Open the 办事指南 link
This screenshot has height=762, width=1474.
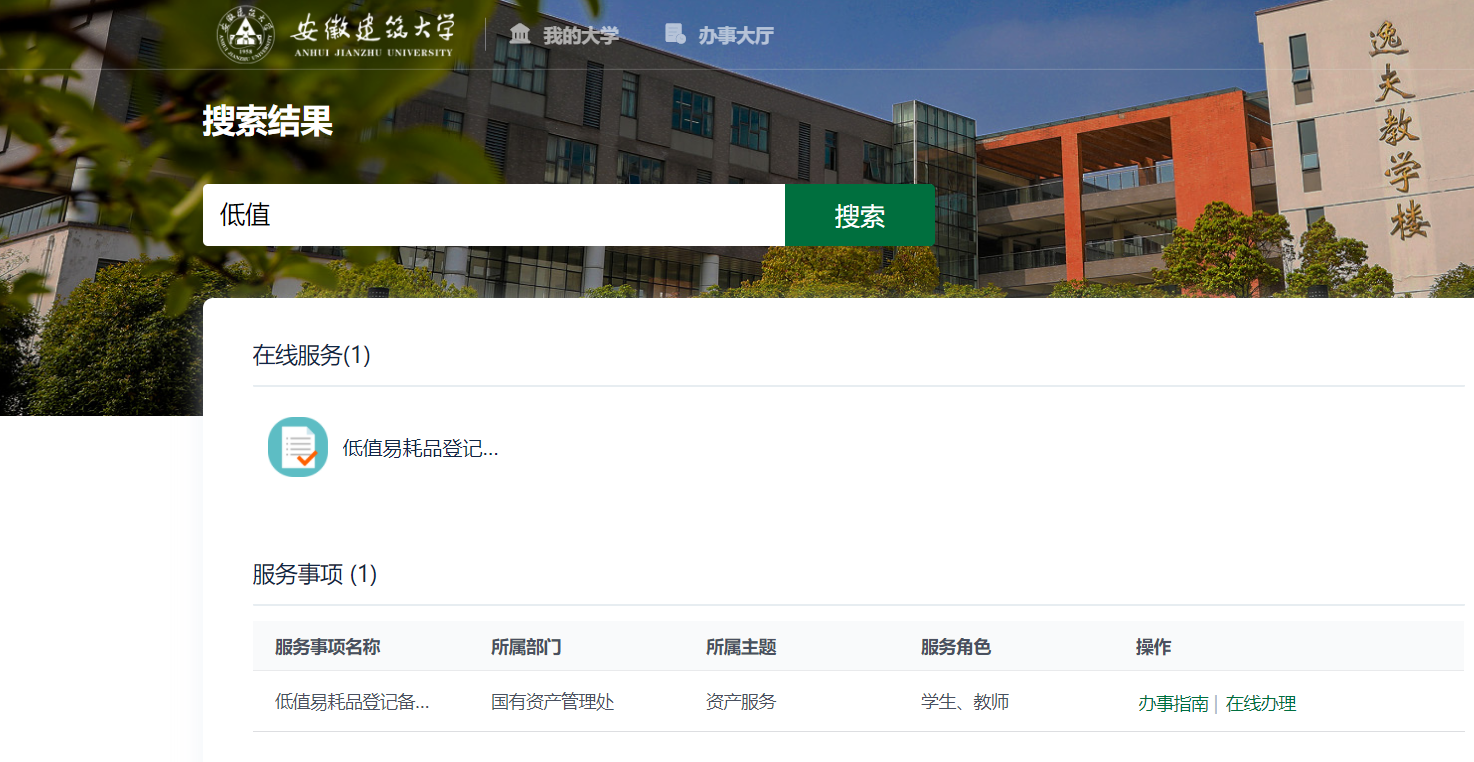click(1173, 703)
